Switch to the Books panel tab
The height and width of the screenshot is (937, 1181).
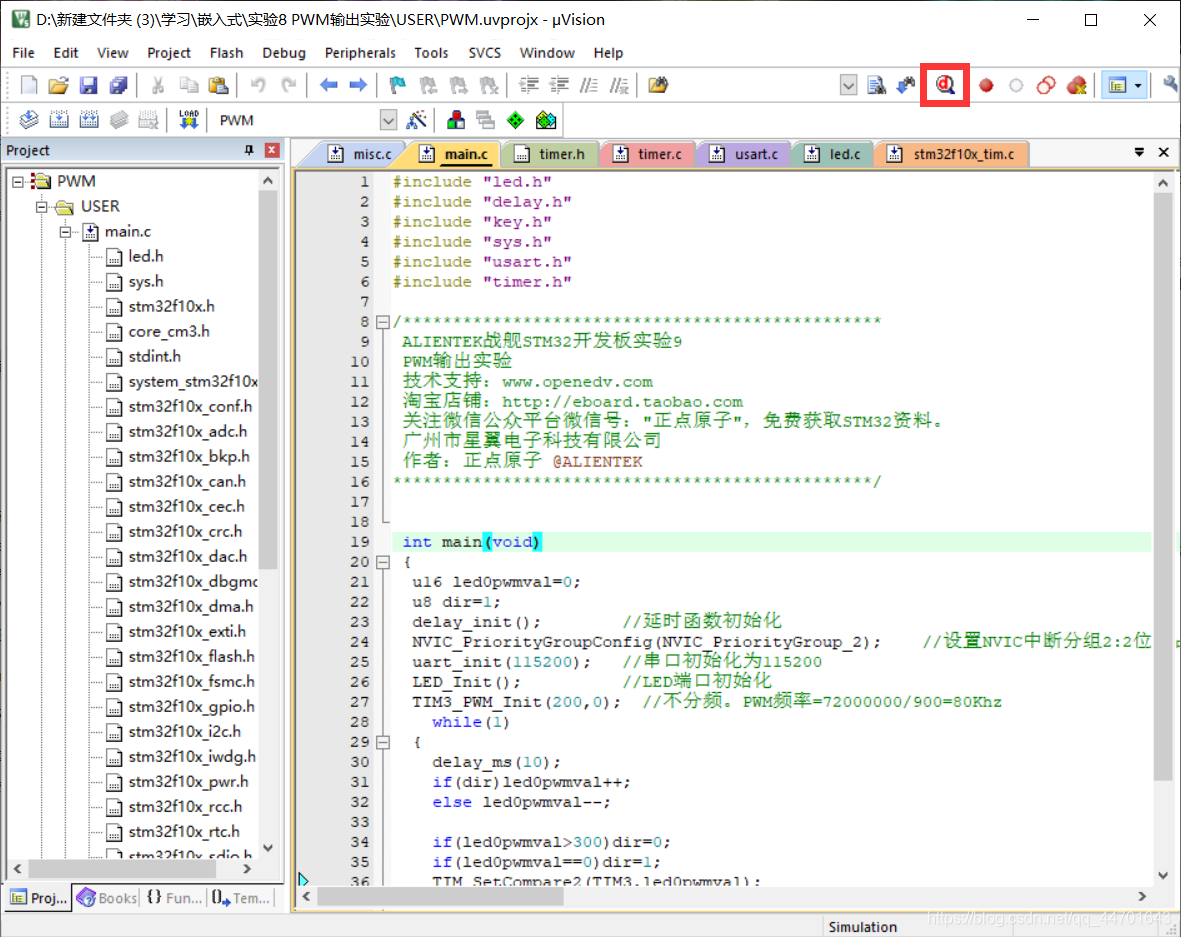pos(107,898)
